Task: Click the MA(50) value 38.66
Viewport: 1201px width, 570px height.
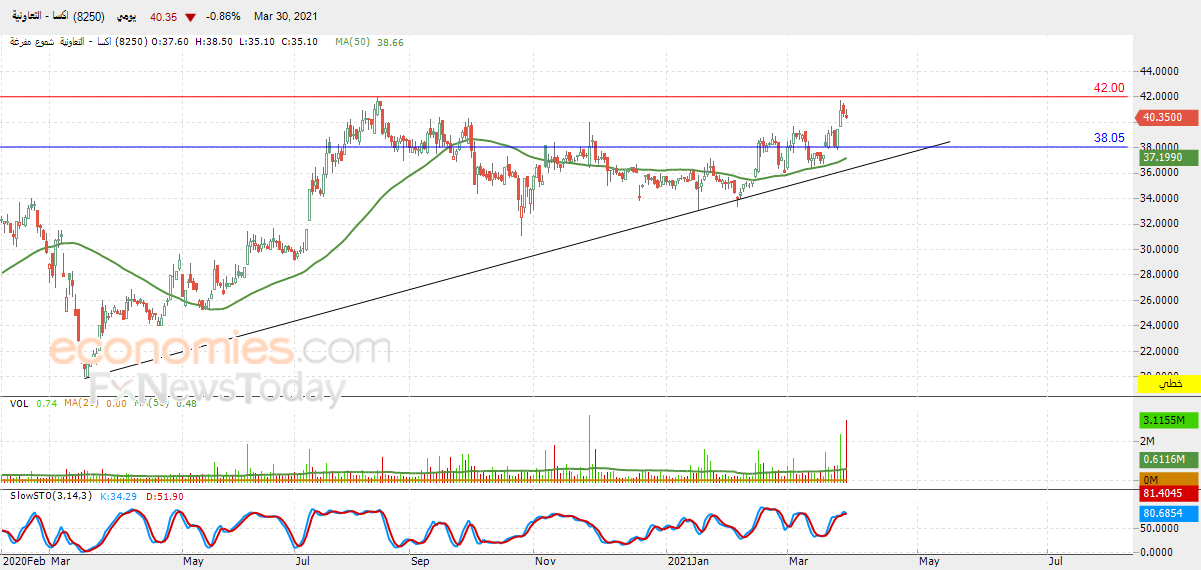Action: (389, 43)
